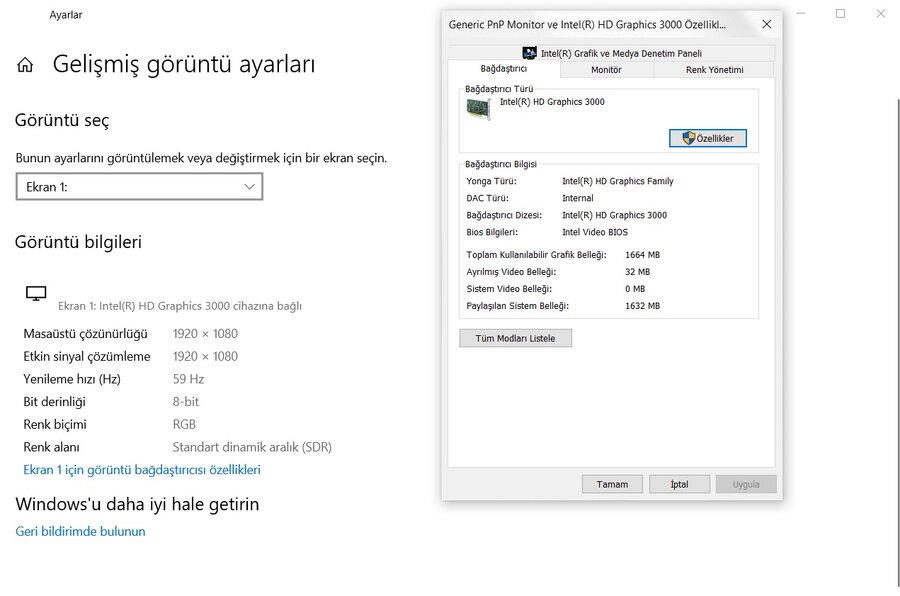Image resolution: width=900 pixels, height=596 pixels.
Task: Select the Bağdaştırıcı tab
Action: (503, 69)
